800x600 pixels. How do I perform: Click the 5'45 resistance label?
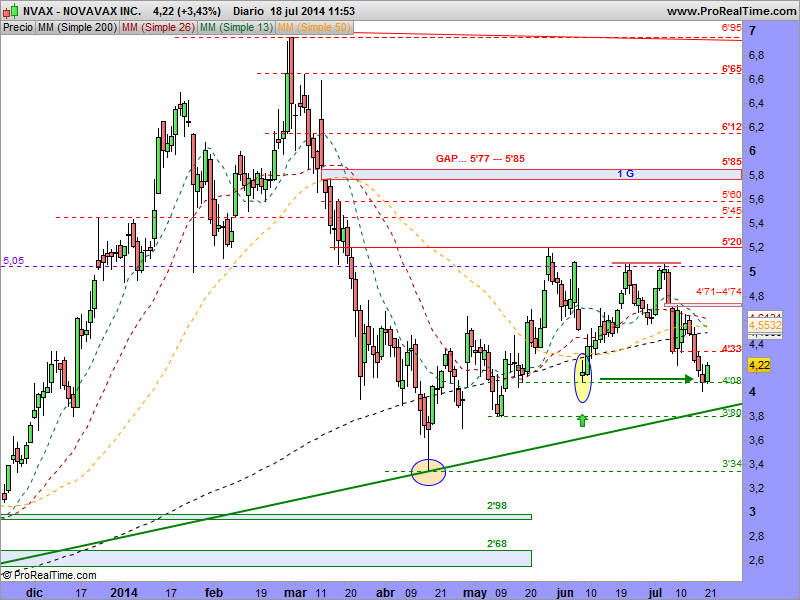732,210
